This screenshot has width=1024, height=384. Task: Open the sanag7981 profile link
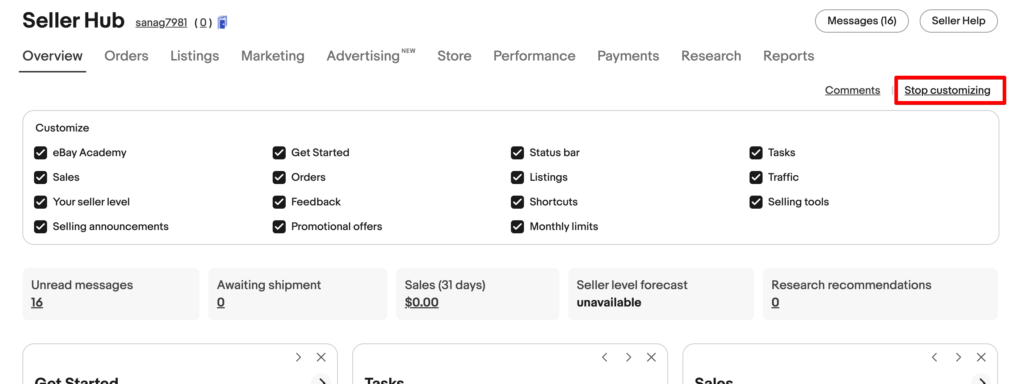[x=161, y=23]
